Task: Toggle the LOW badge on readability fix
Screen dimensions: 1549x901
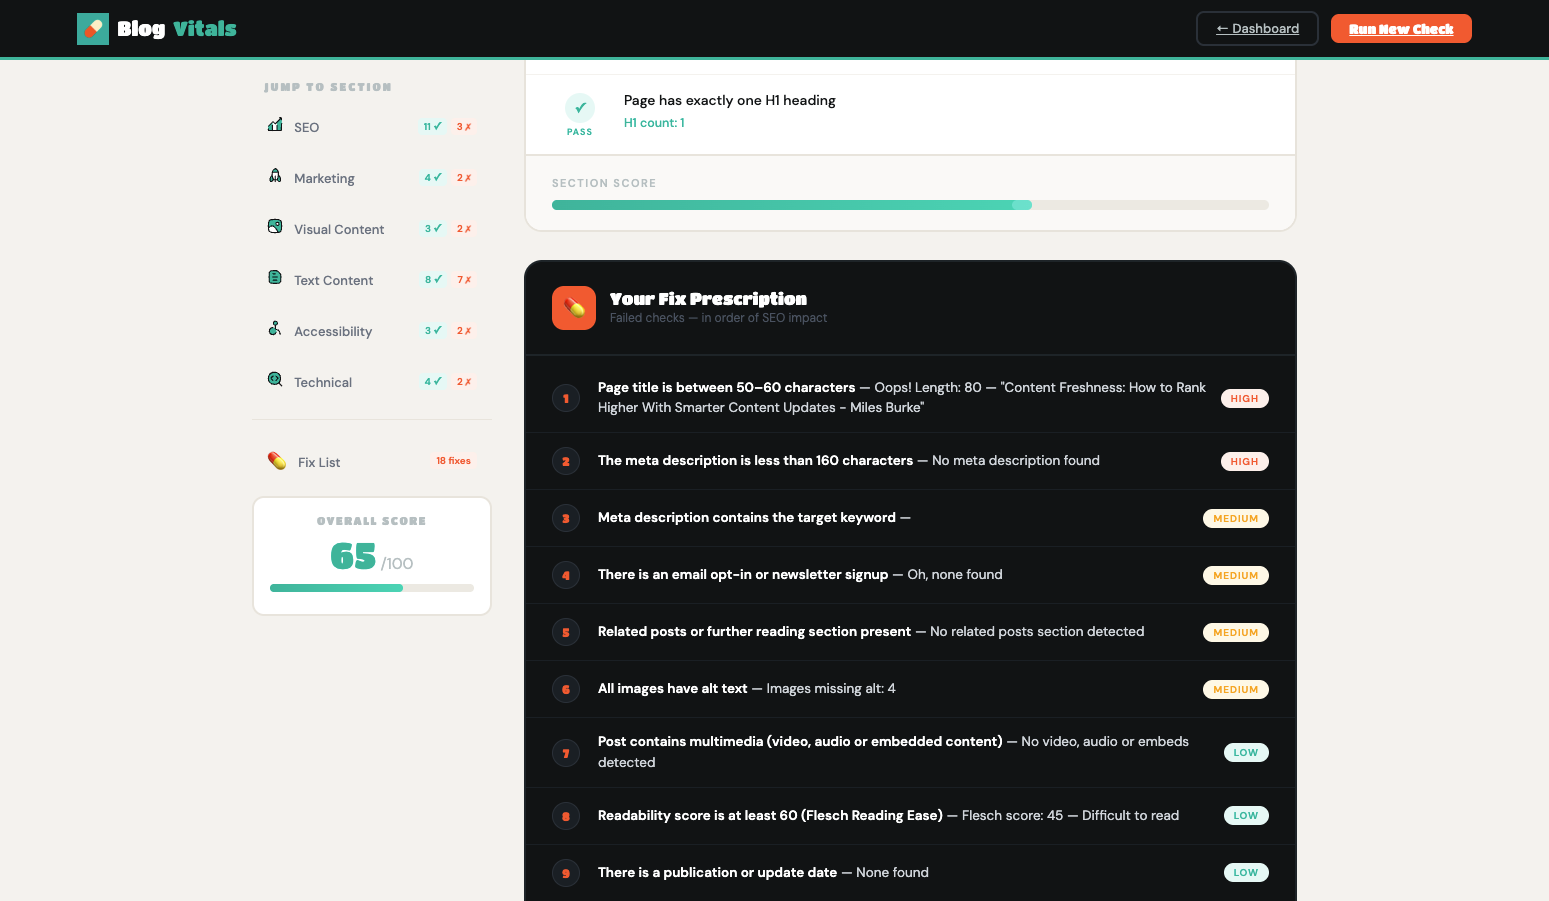Action: point(1246,815)
